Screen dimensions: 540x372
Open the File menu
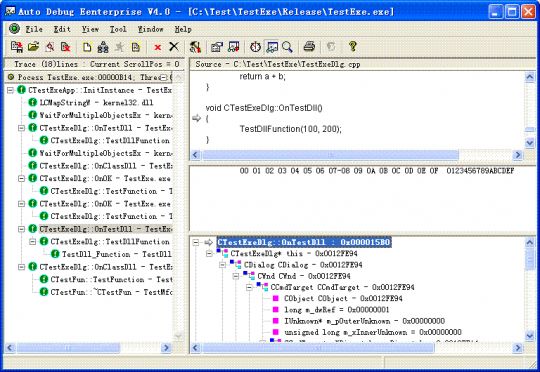pos(34,29)
